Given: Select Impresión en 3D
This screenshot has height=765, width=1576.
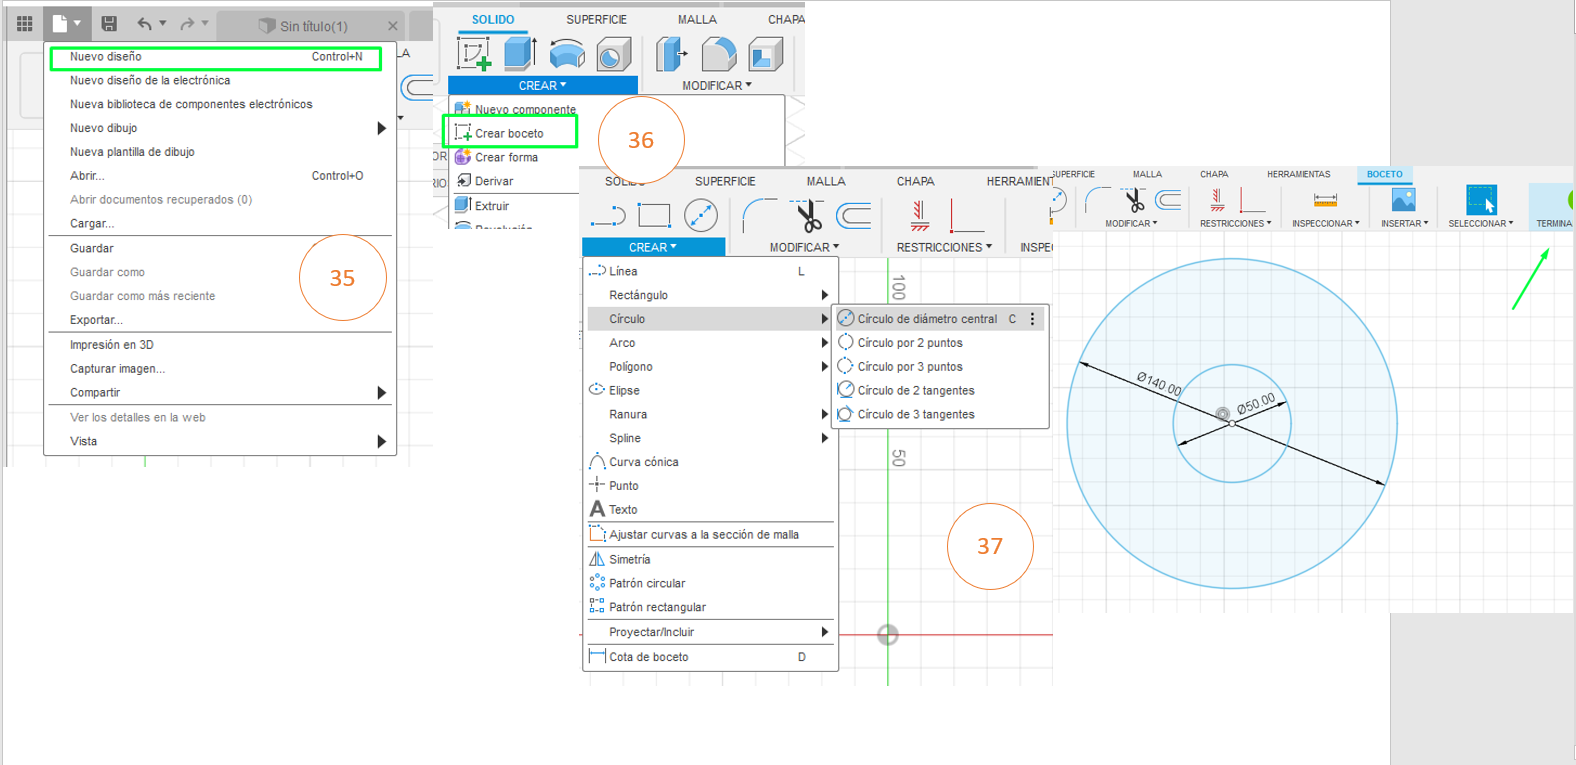Looking at the screenshot, I should (x=112, y=345).
